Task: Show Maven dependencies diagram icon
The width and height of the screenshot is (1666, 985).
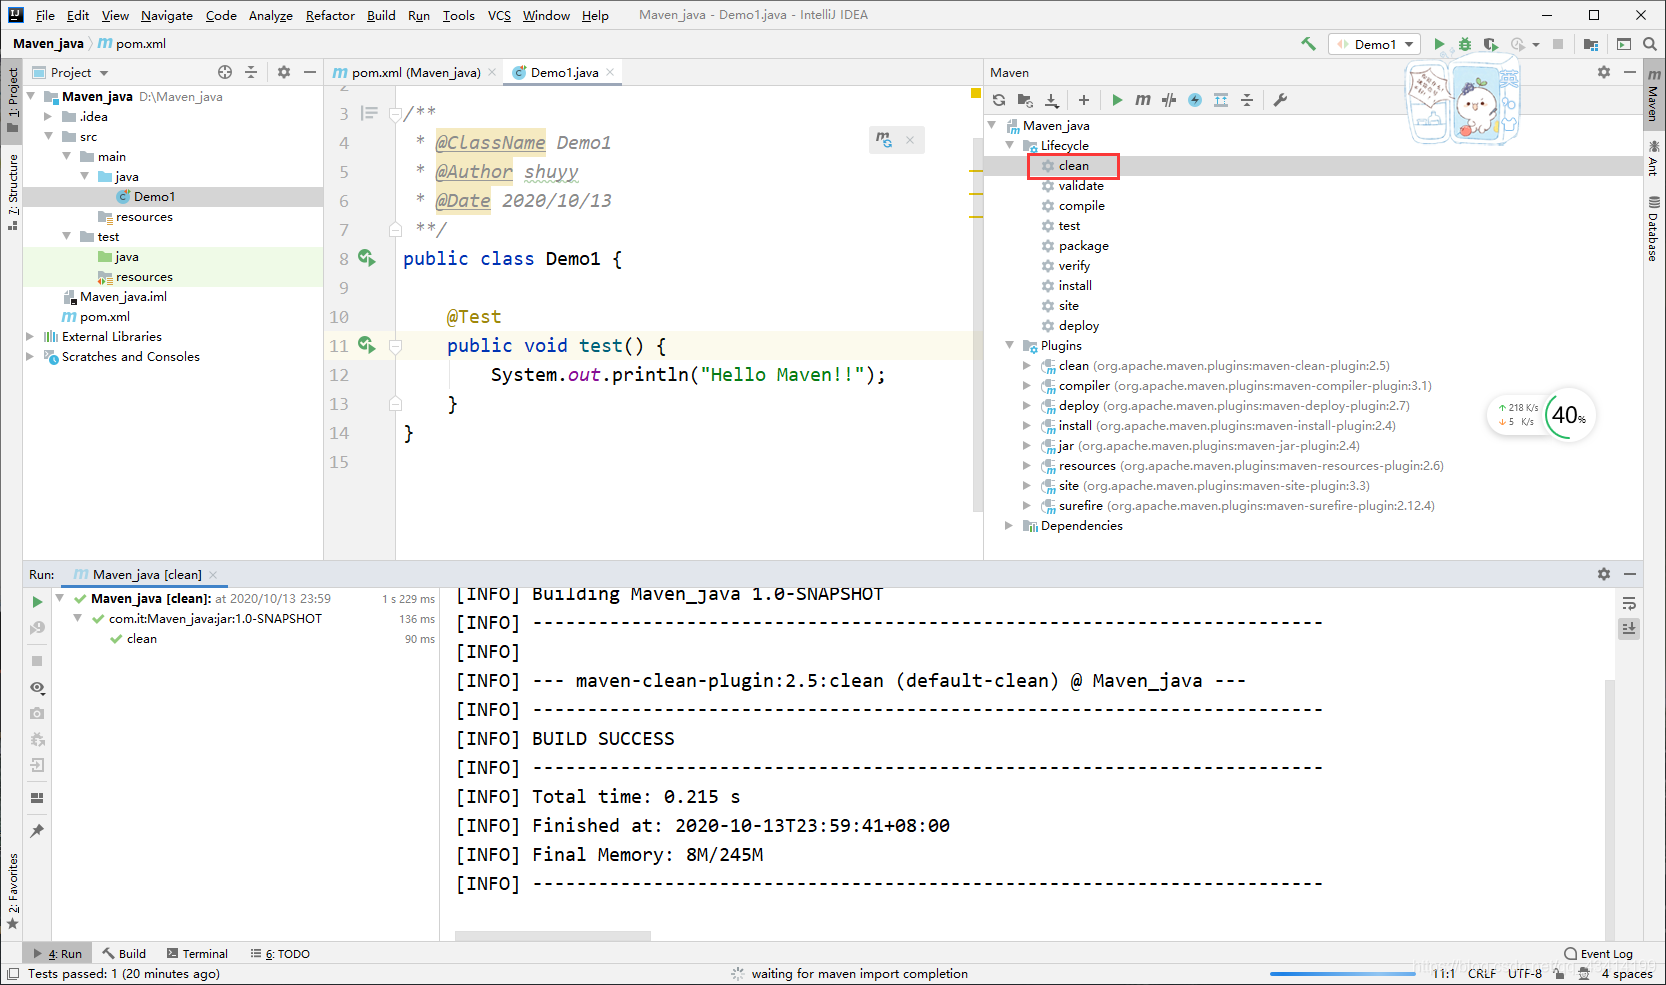Action: [1221, 100]
